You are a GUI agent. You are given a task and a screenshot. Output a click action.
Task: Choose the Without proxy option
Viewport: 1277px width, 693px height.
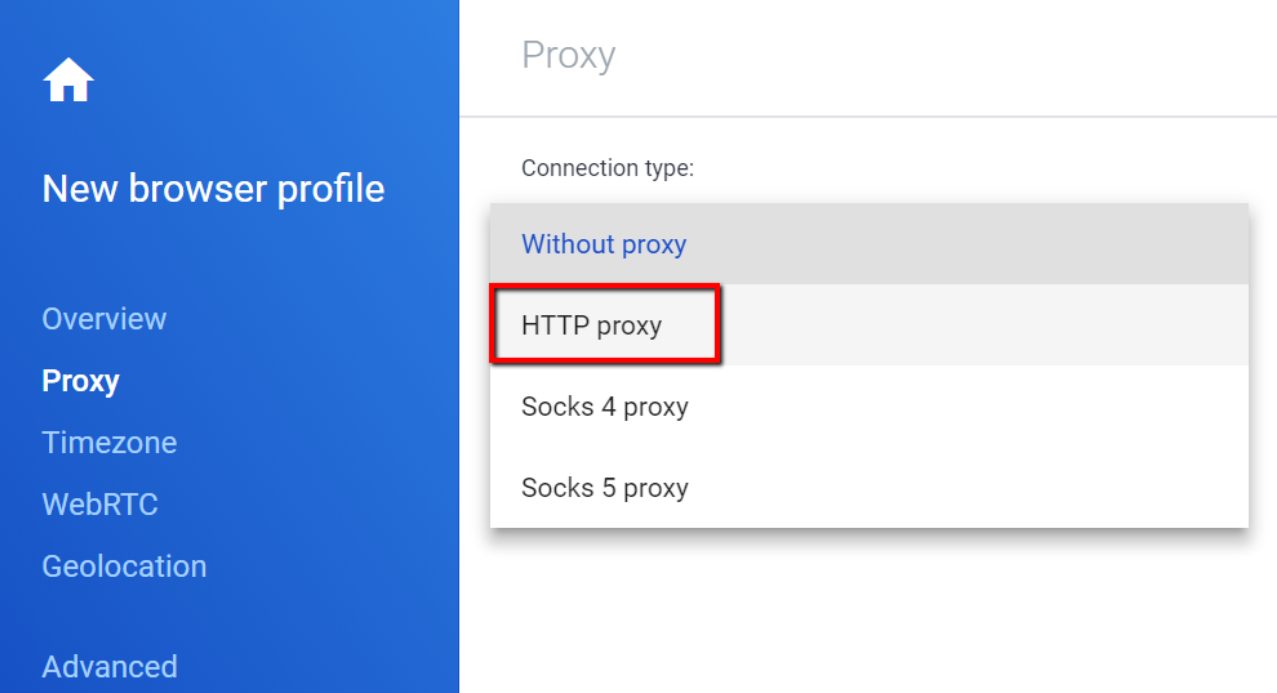pyautogui.click(x=604, y=244)
